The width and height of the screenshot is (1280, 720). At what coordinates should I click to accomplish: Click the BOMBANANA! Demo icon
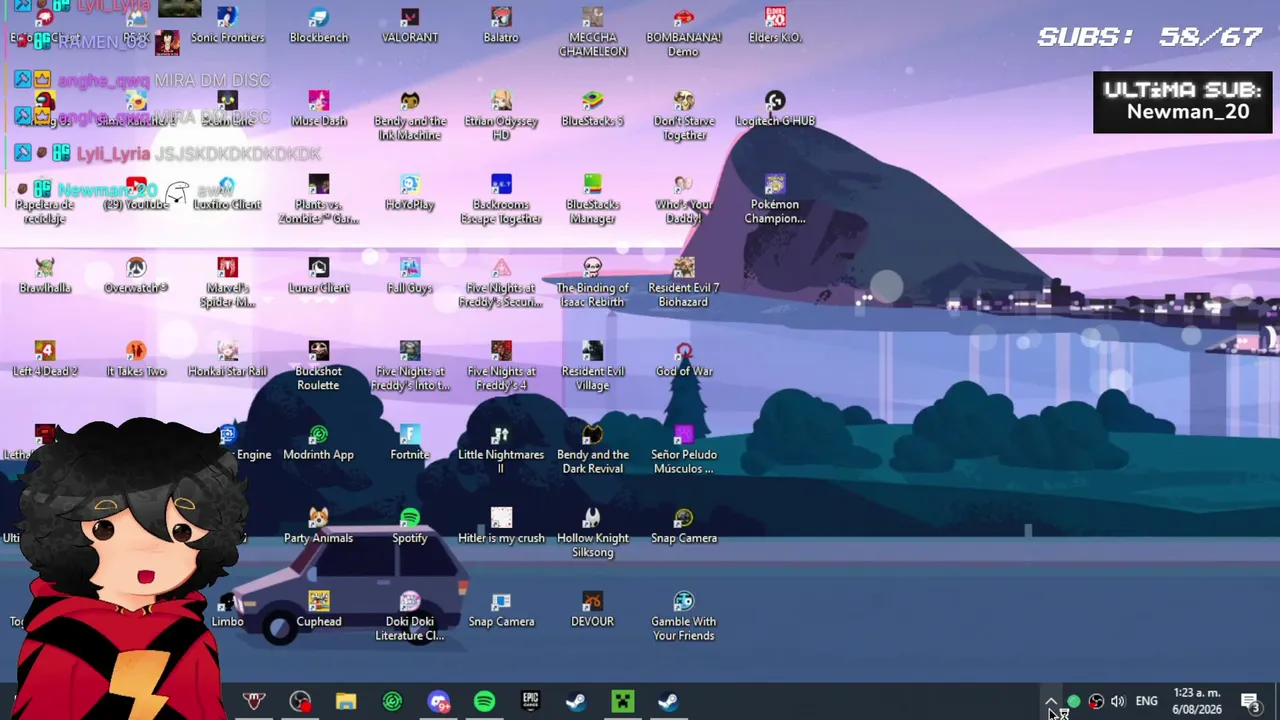click(684, 32)
